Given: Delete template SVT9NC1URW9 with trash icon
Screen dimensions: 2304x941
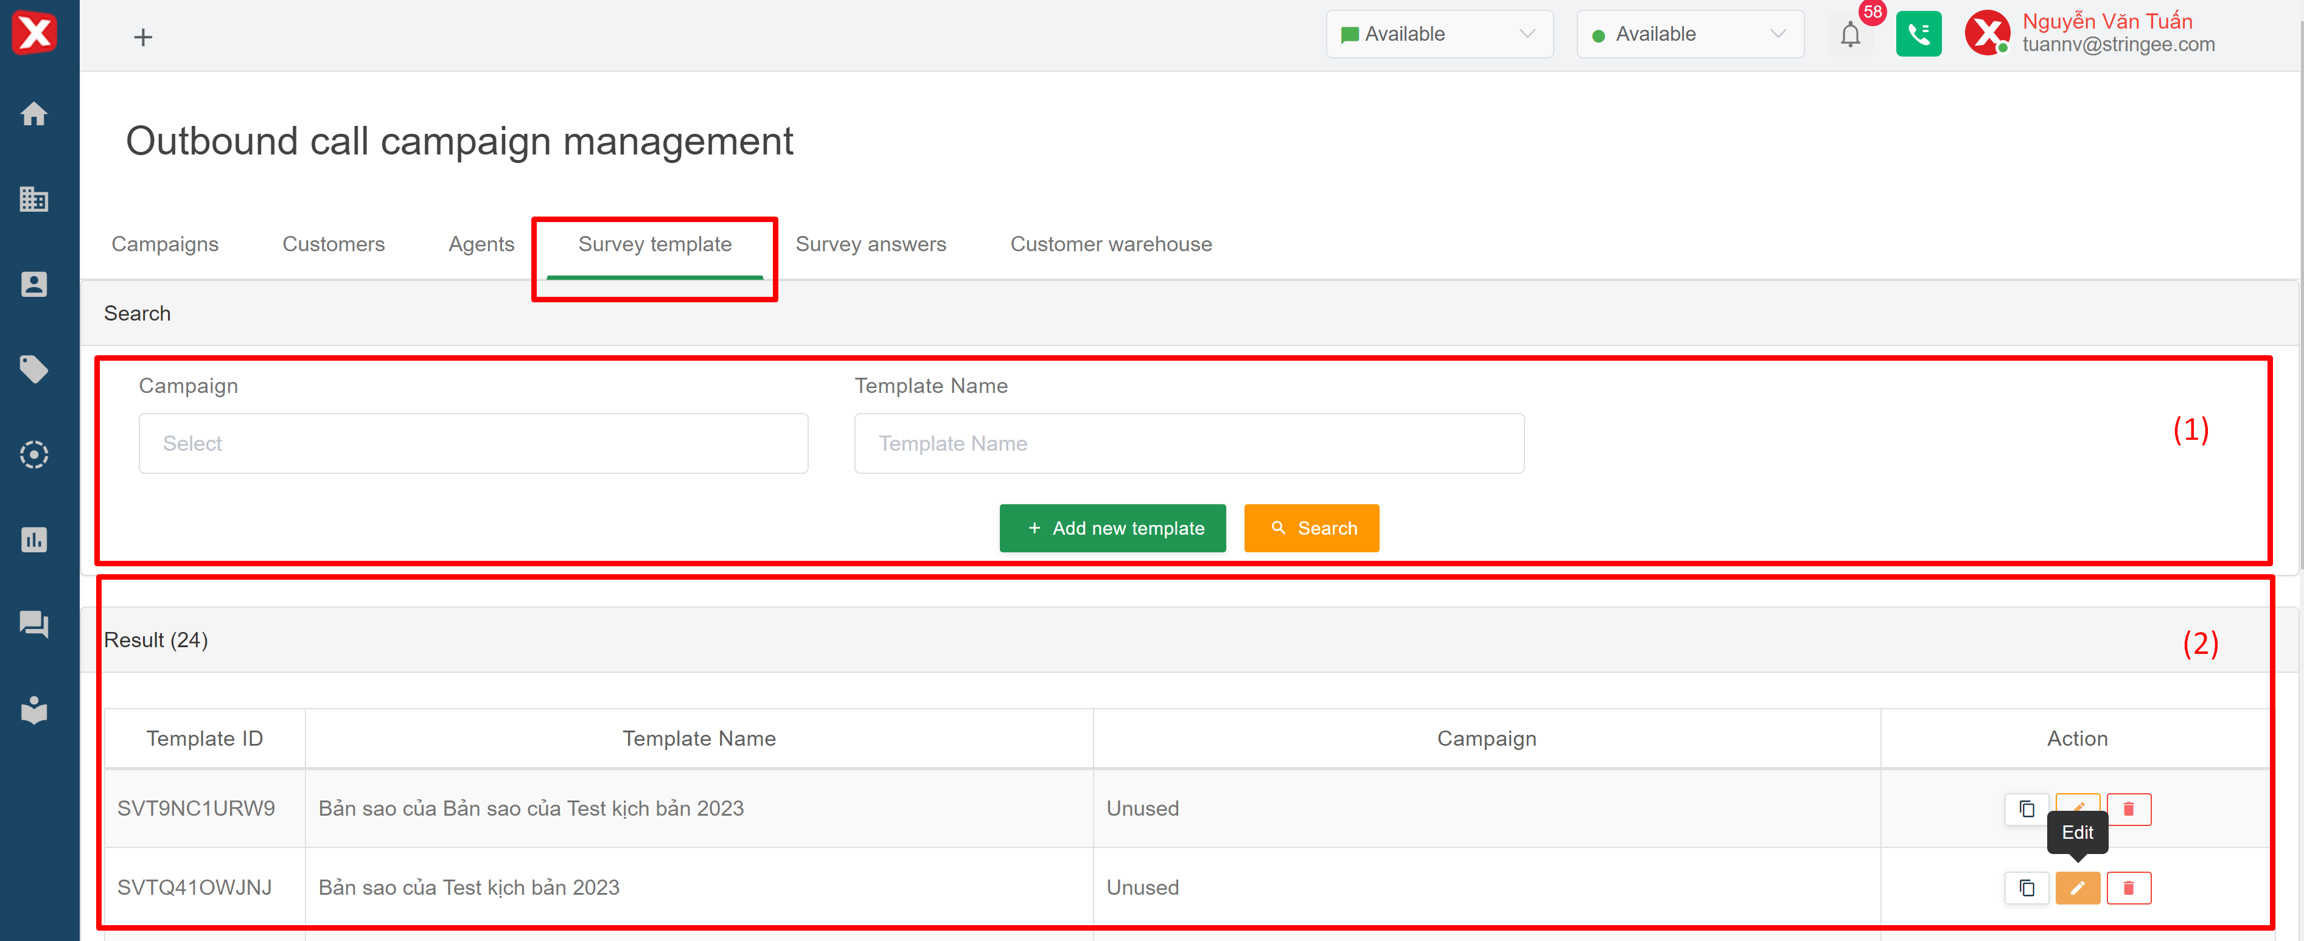Looking at the screenshot, I should [2128, 809].
